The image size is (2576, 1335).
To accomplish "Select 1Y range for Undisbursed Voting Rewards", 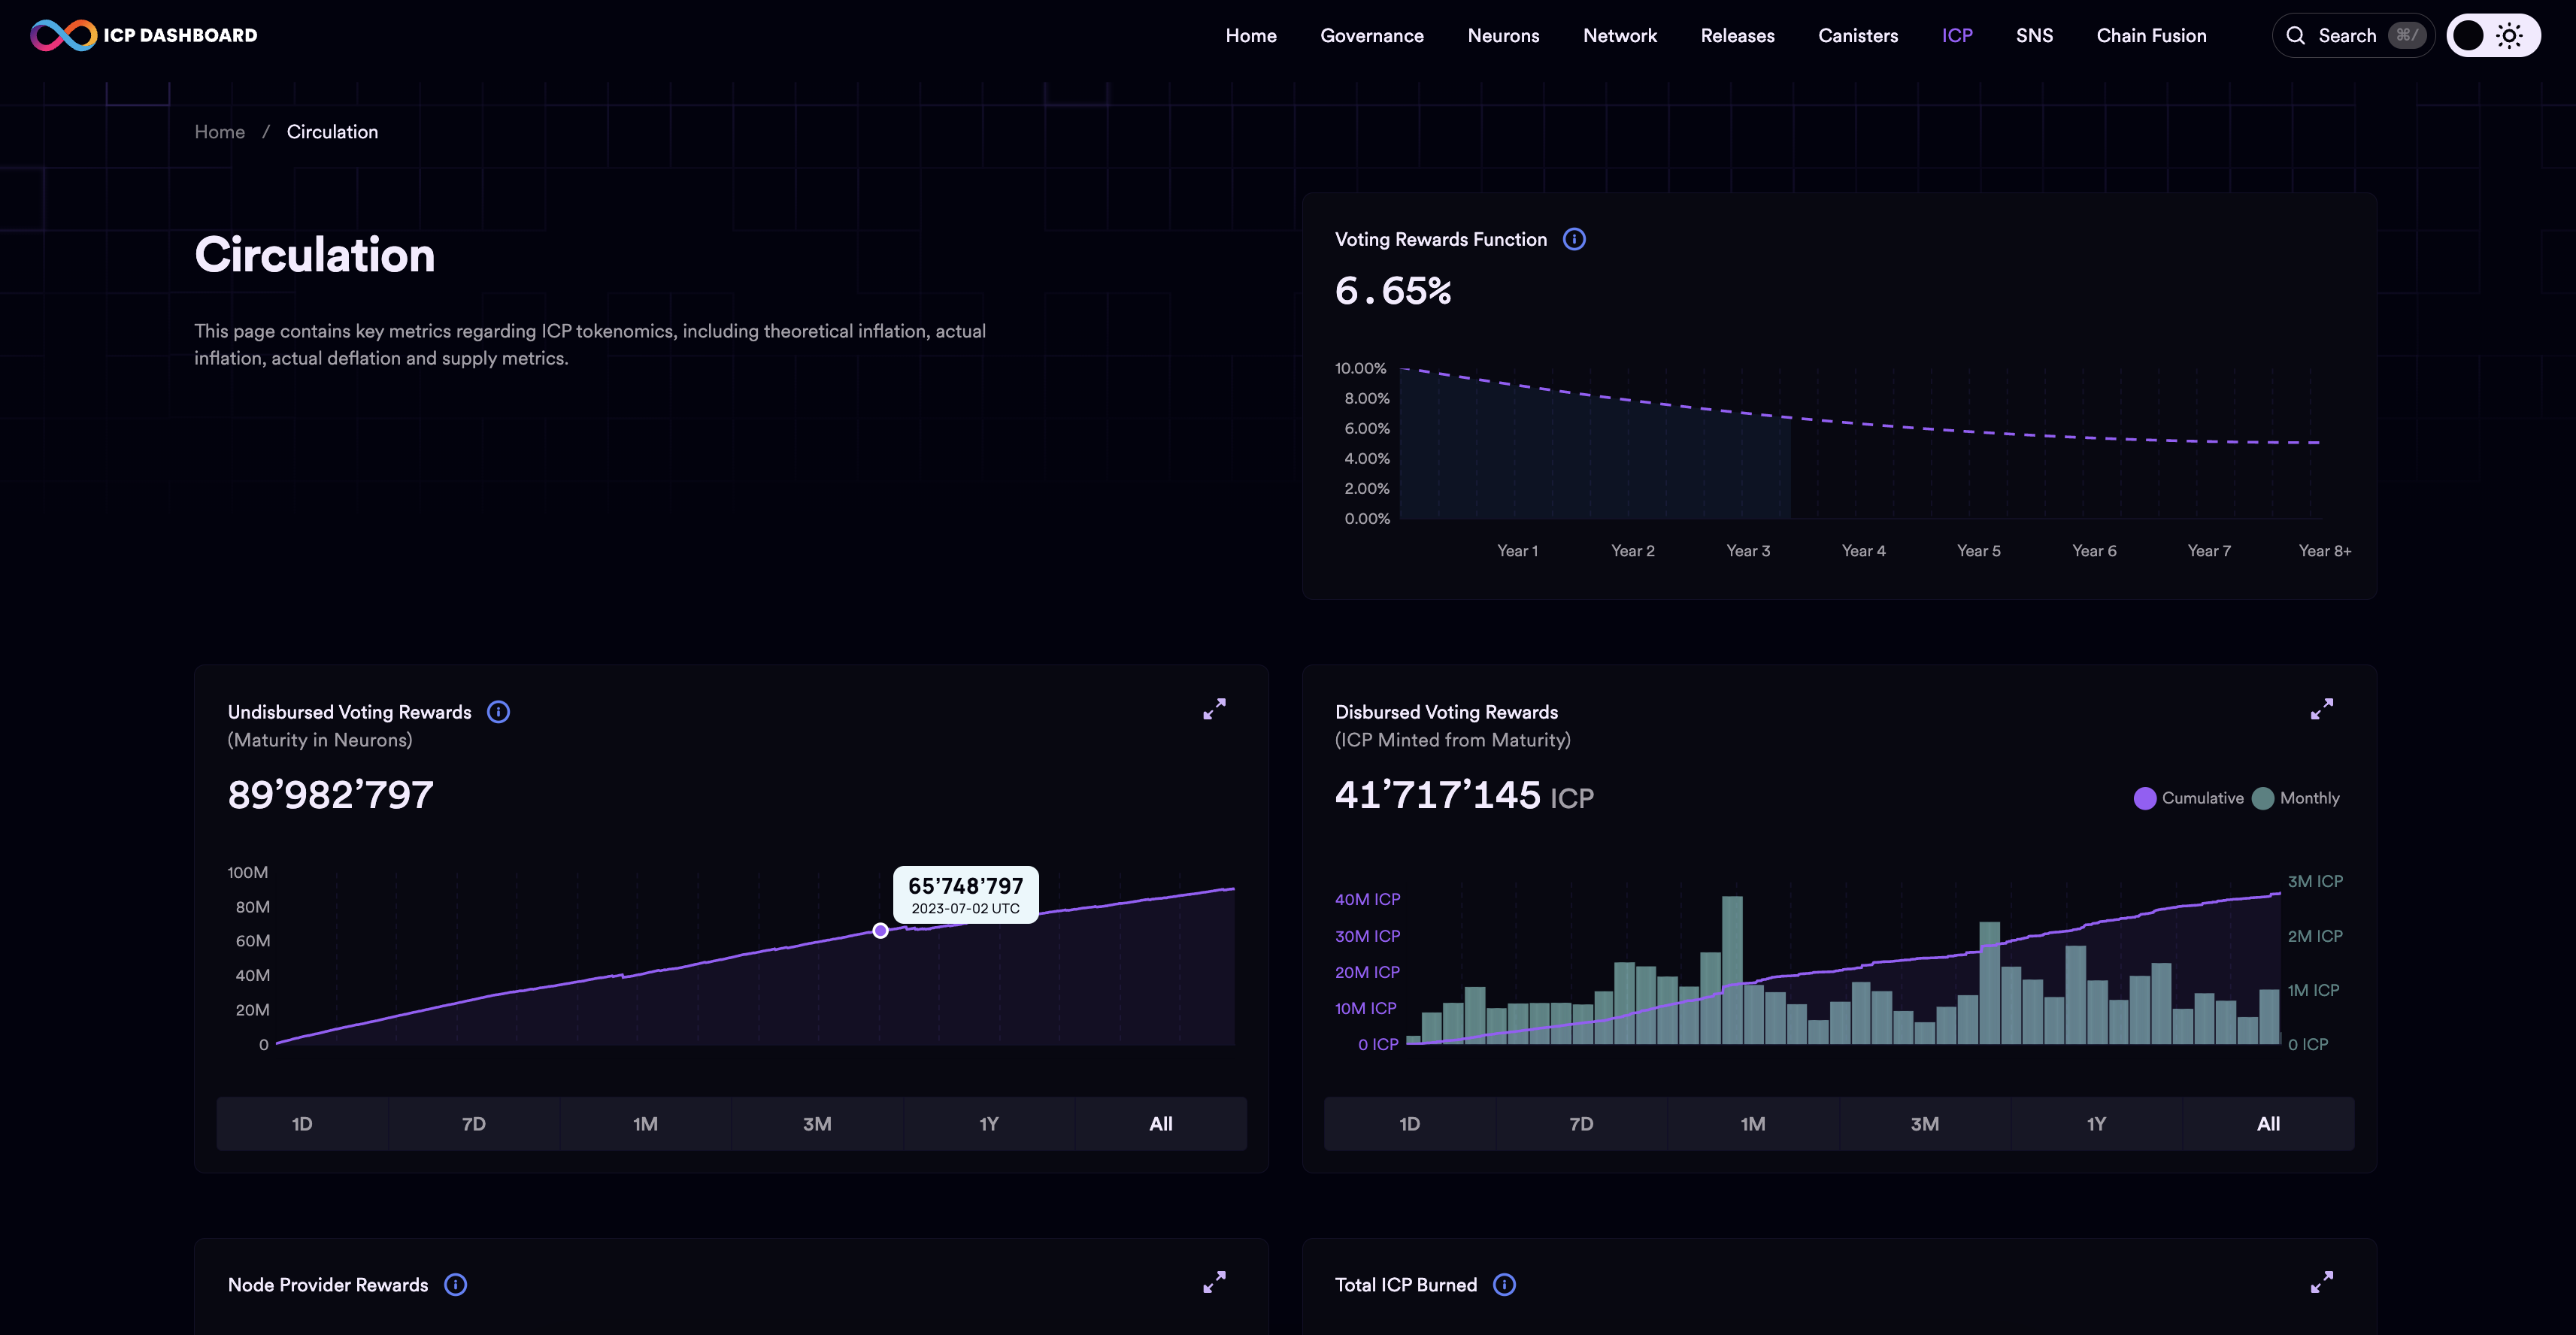I will [989, 1124].
